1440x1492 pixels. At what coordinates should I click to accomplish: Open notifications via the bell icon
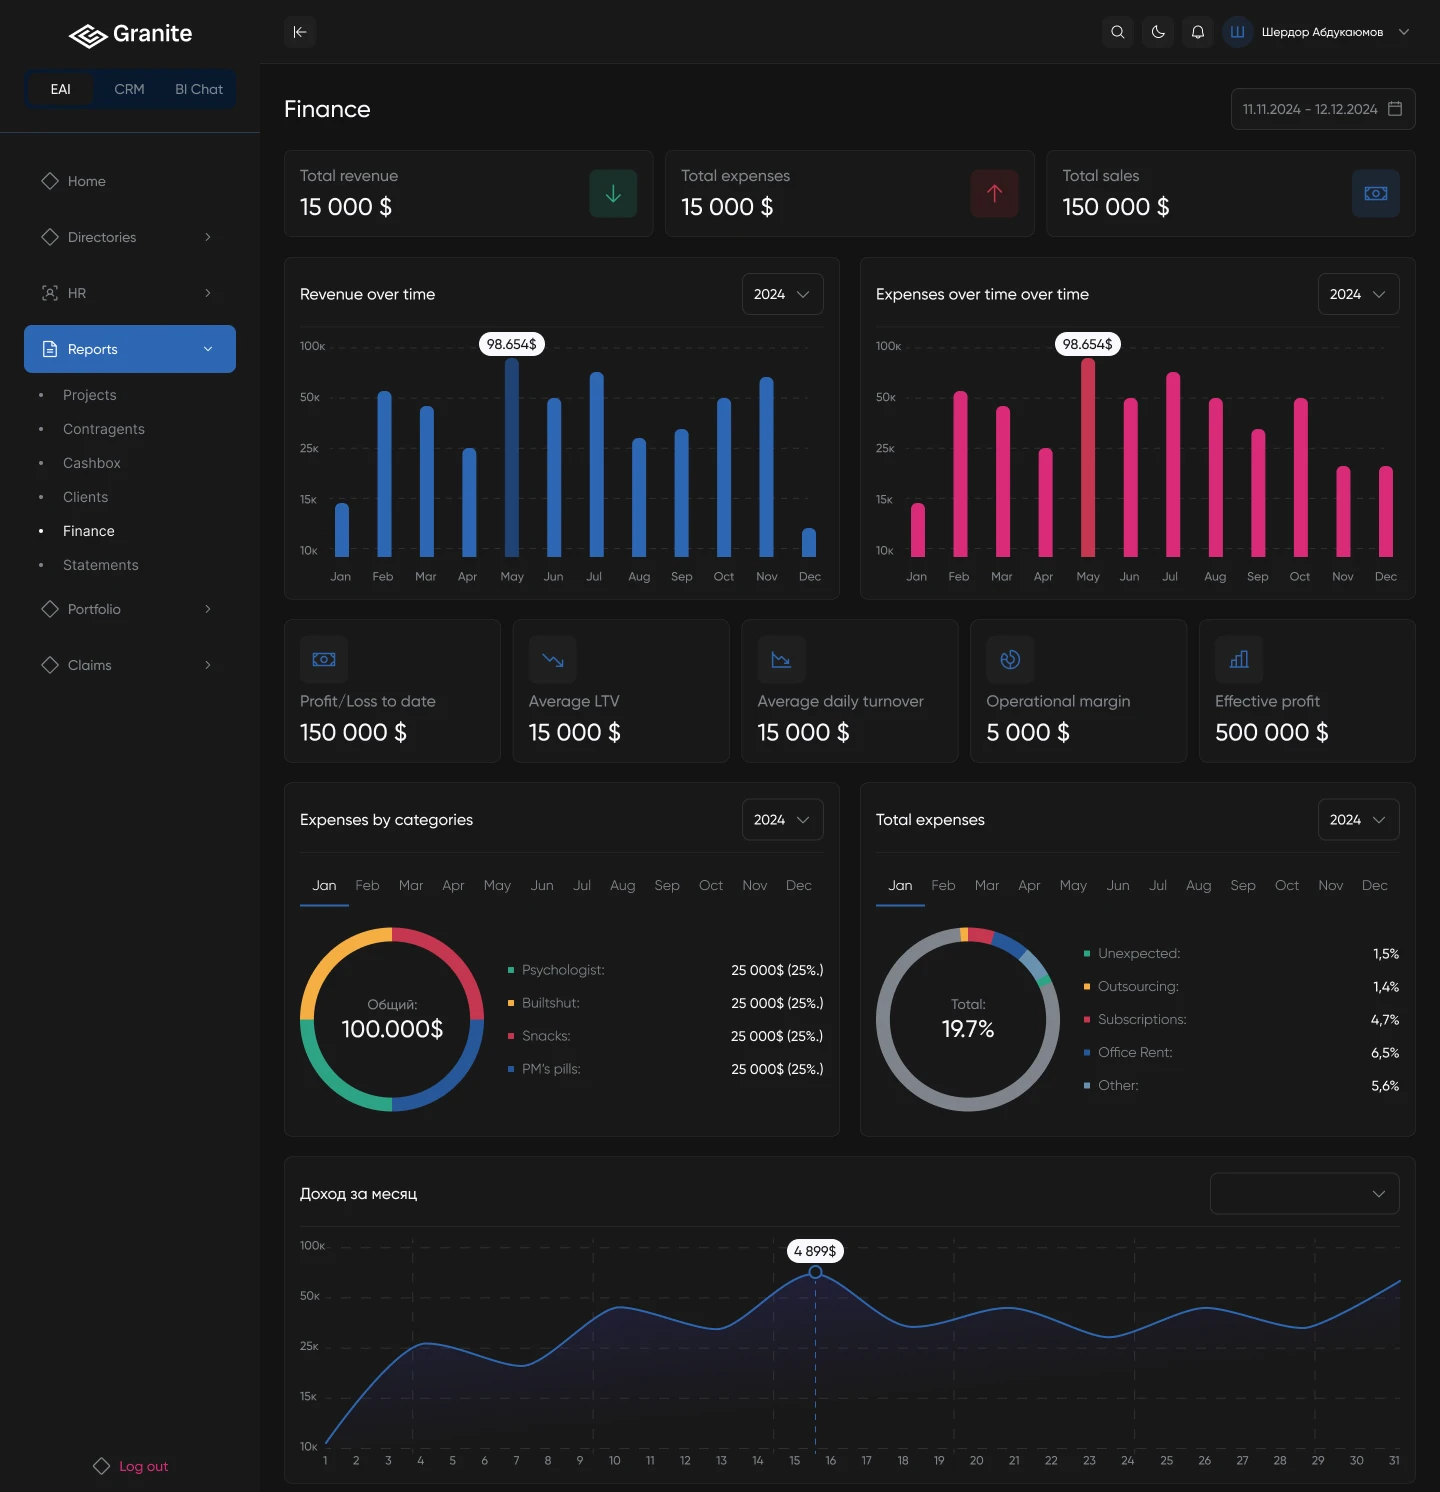[1197, 32]
